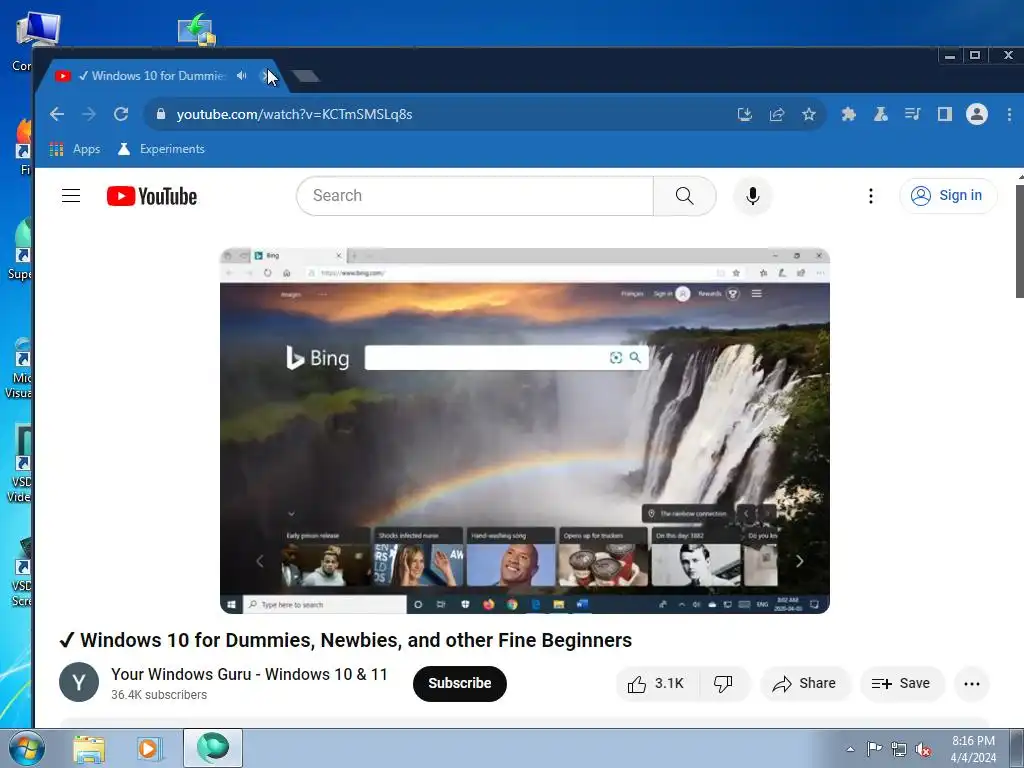Click the page vertical scrollbar
Image resolution: width=1024 pixels, height=768 pixels.
[x=1019, y=242]
